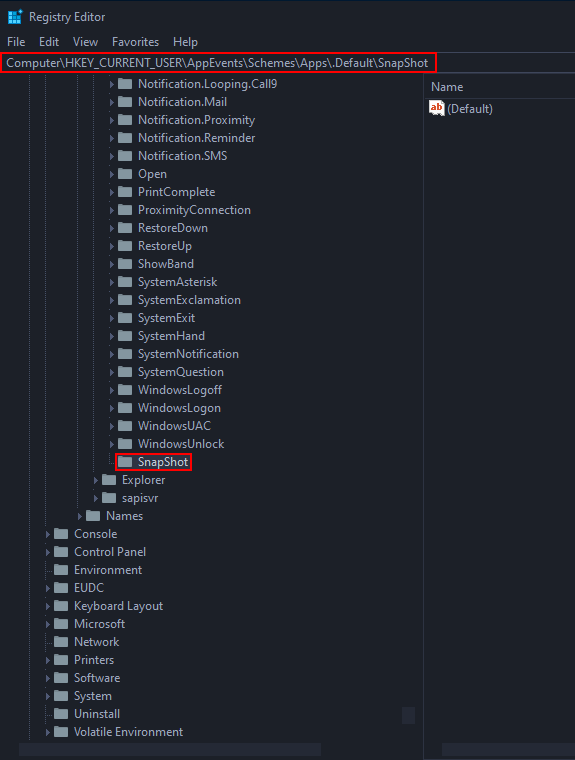Expand the WindowsLogoff key
575x760 pixels.
[x=112, y=390]
